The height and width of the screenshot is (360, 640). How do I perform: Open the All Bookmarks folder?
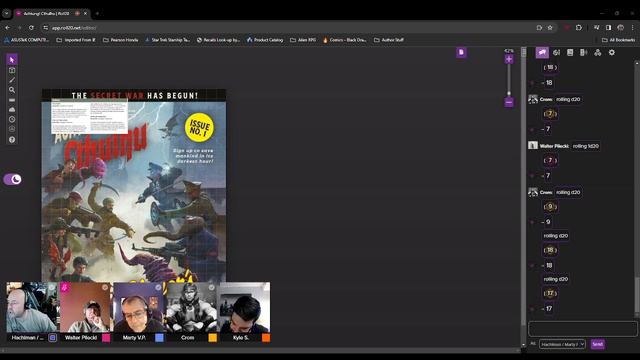(x=618, y=40)
